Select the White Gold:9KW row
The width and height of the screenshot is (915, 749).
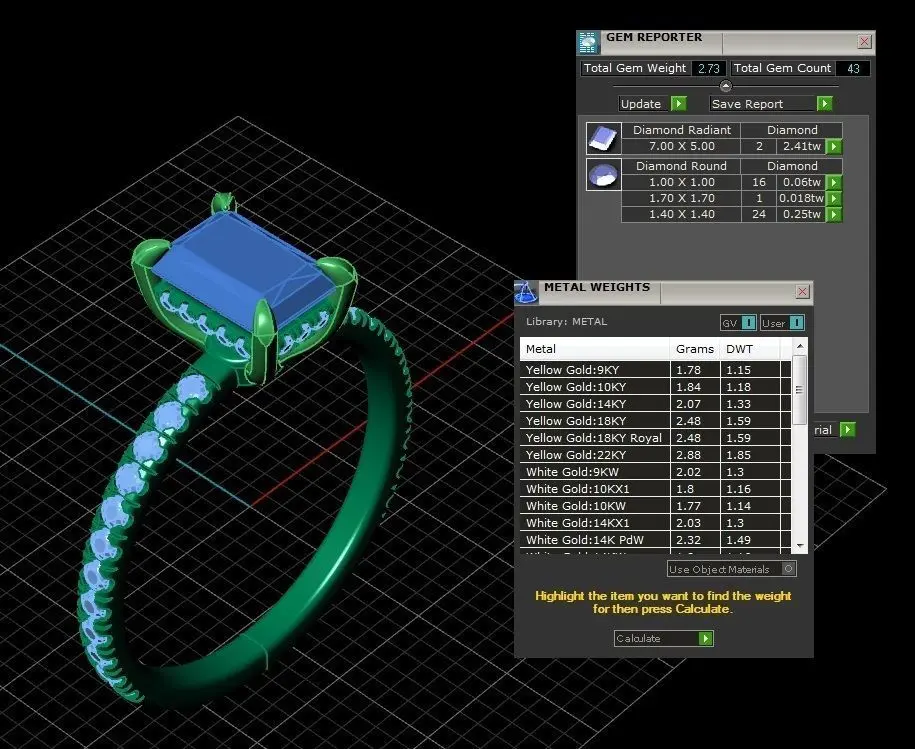[x=655, y=472]
